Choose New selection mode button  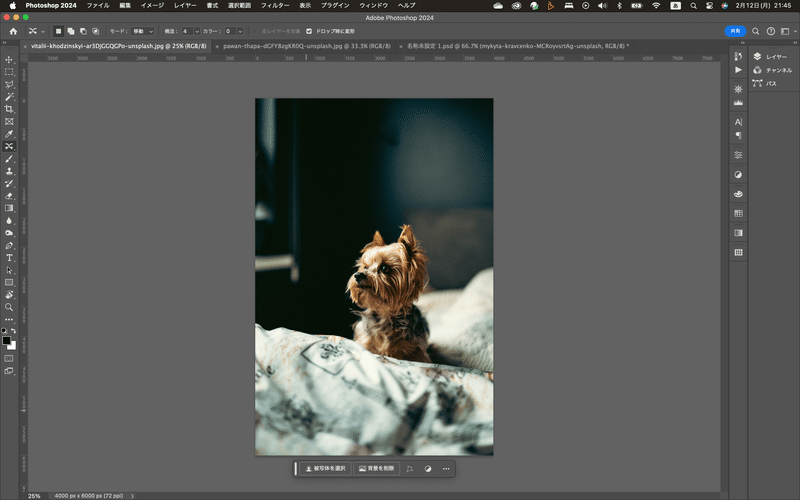[x=59, y=31]
